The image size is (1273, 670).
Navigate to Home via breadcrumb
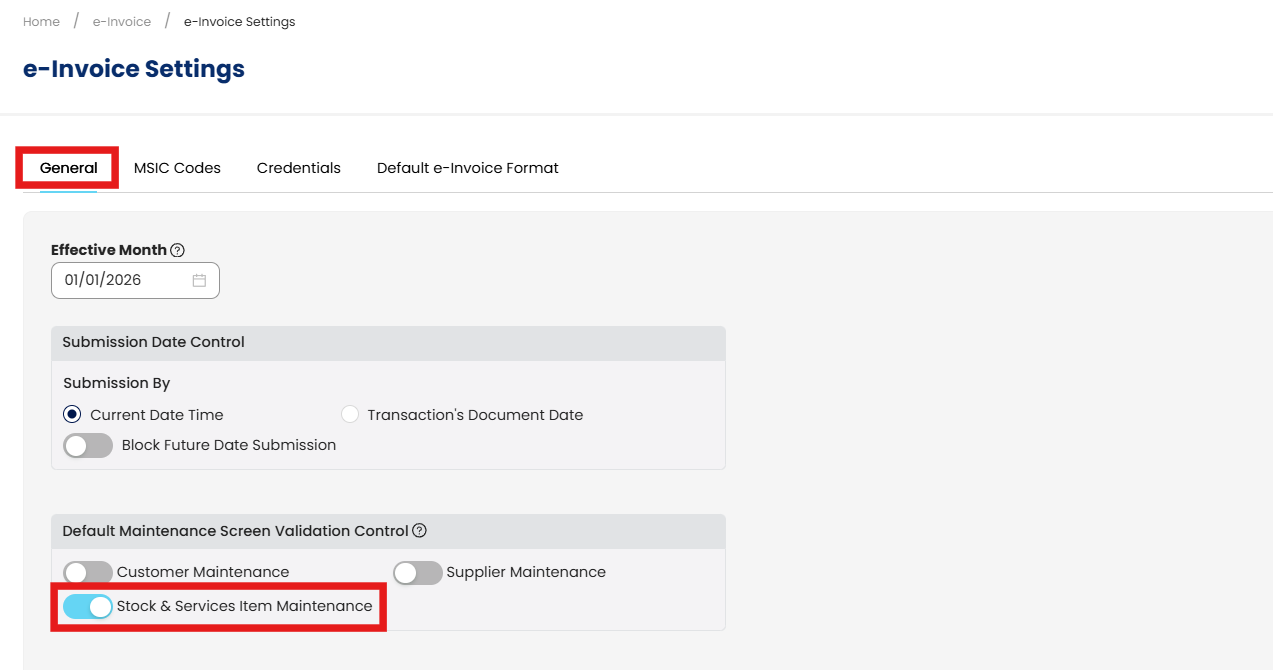41,22
